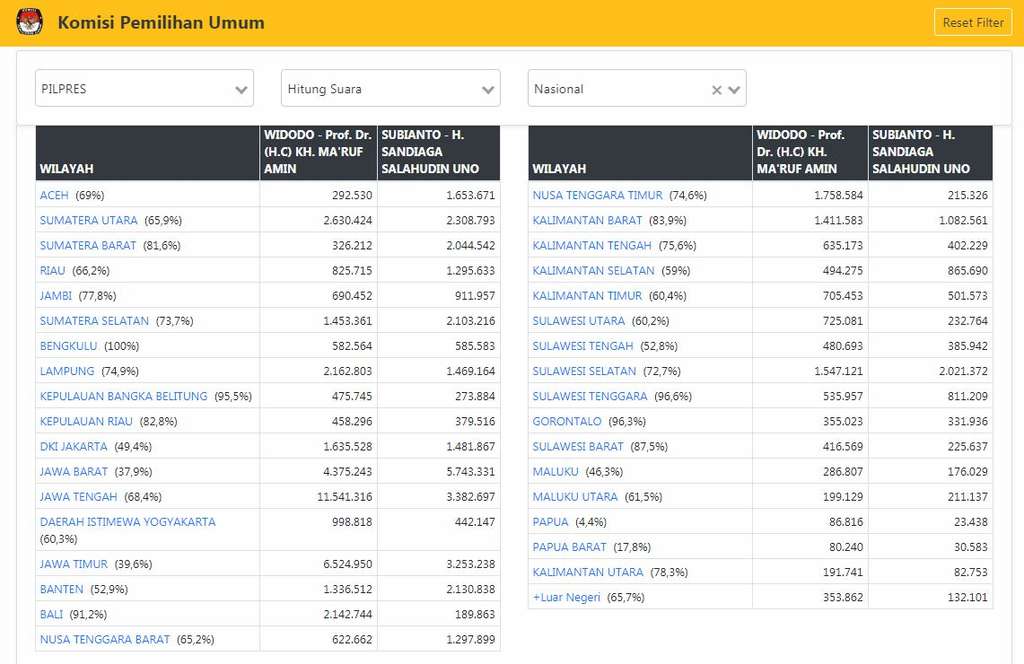
Task: Select the value 11.541.316 in JAWA TENGAH row
Action: (344, 497)
